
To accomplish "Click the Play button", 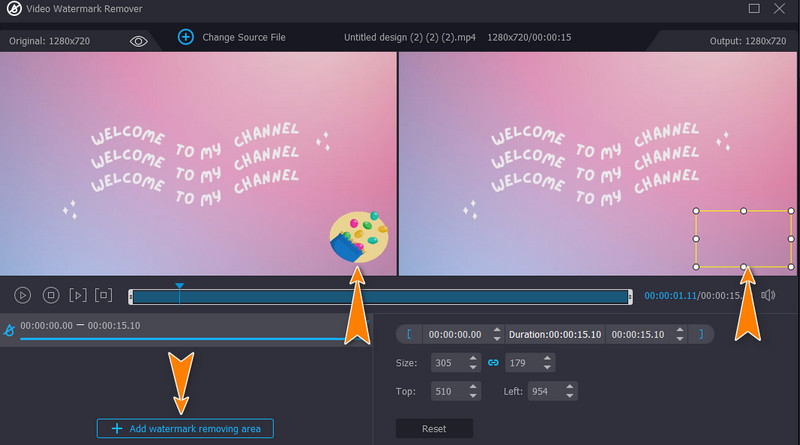I will (x=22, y=295).
